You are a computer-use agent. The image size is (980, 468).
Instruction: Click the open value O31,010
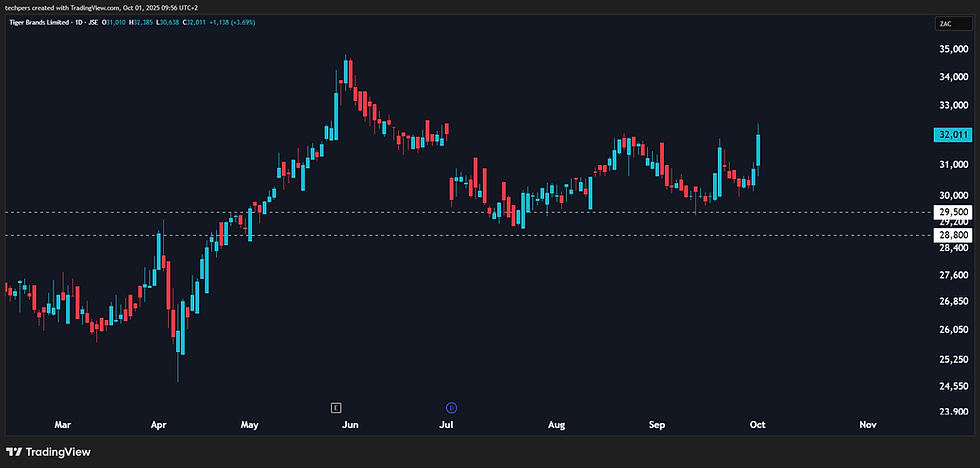114,22
